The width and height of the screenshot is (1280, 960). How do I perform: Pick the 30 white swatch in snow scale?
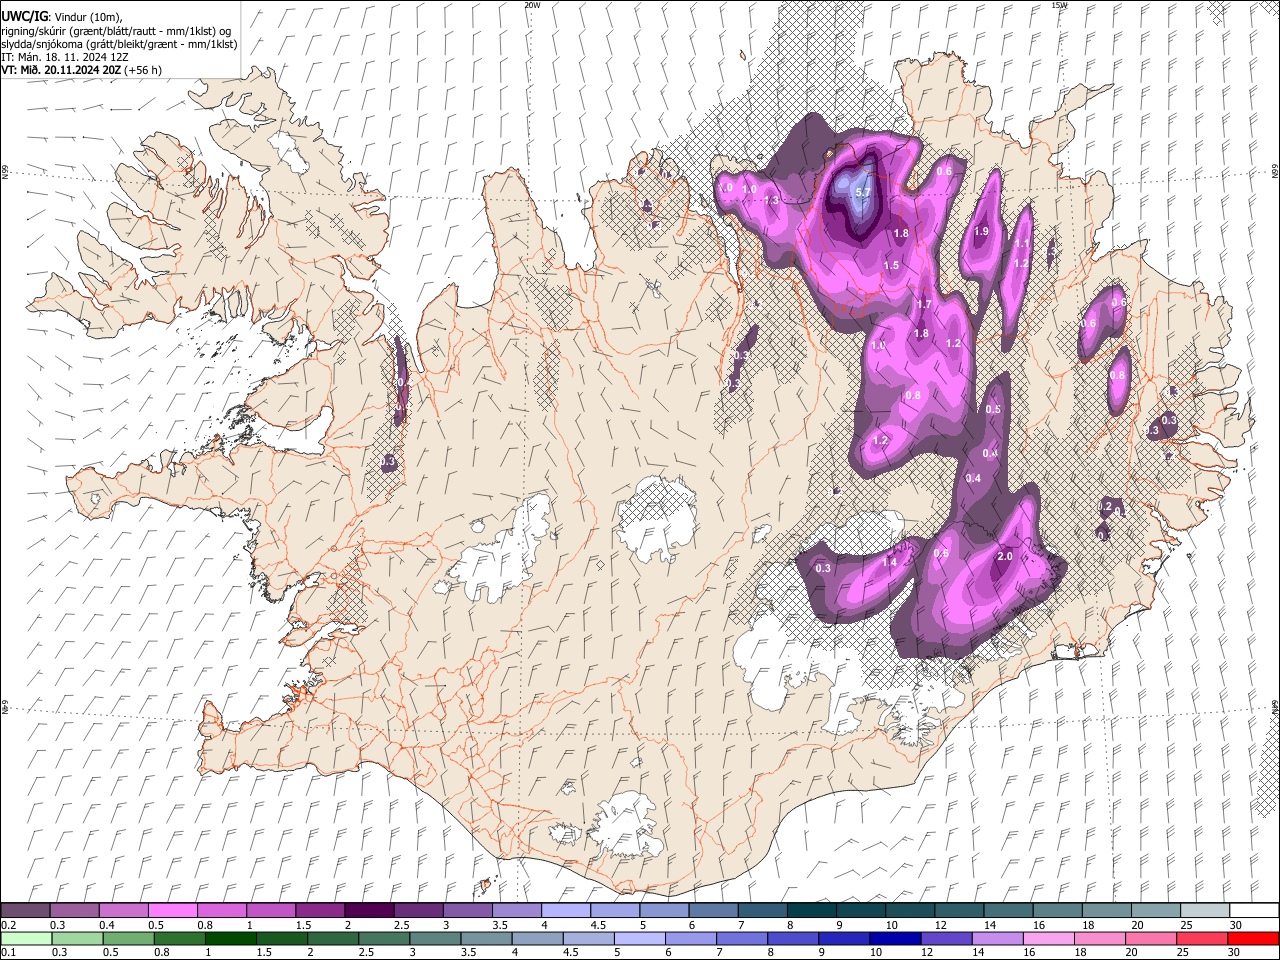tap(1255, 911)
